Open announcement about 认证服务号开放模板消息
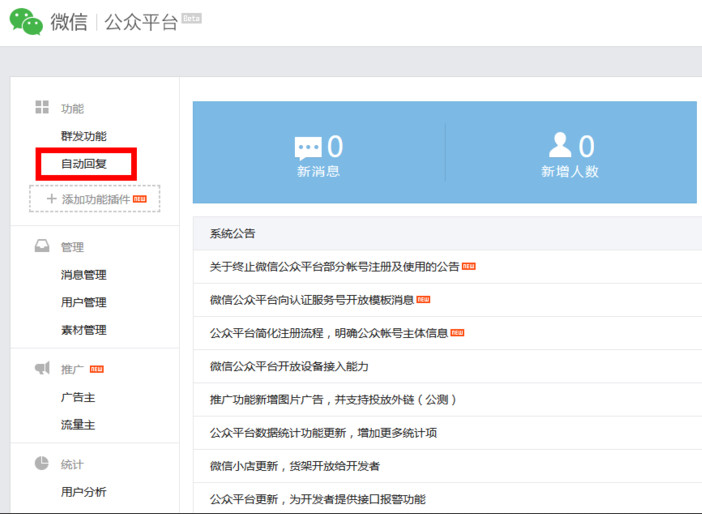 point(311,300)
